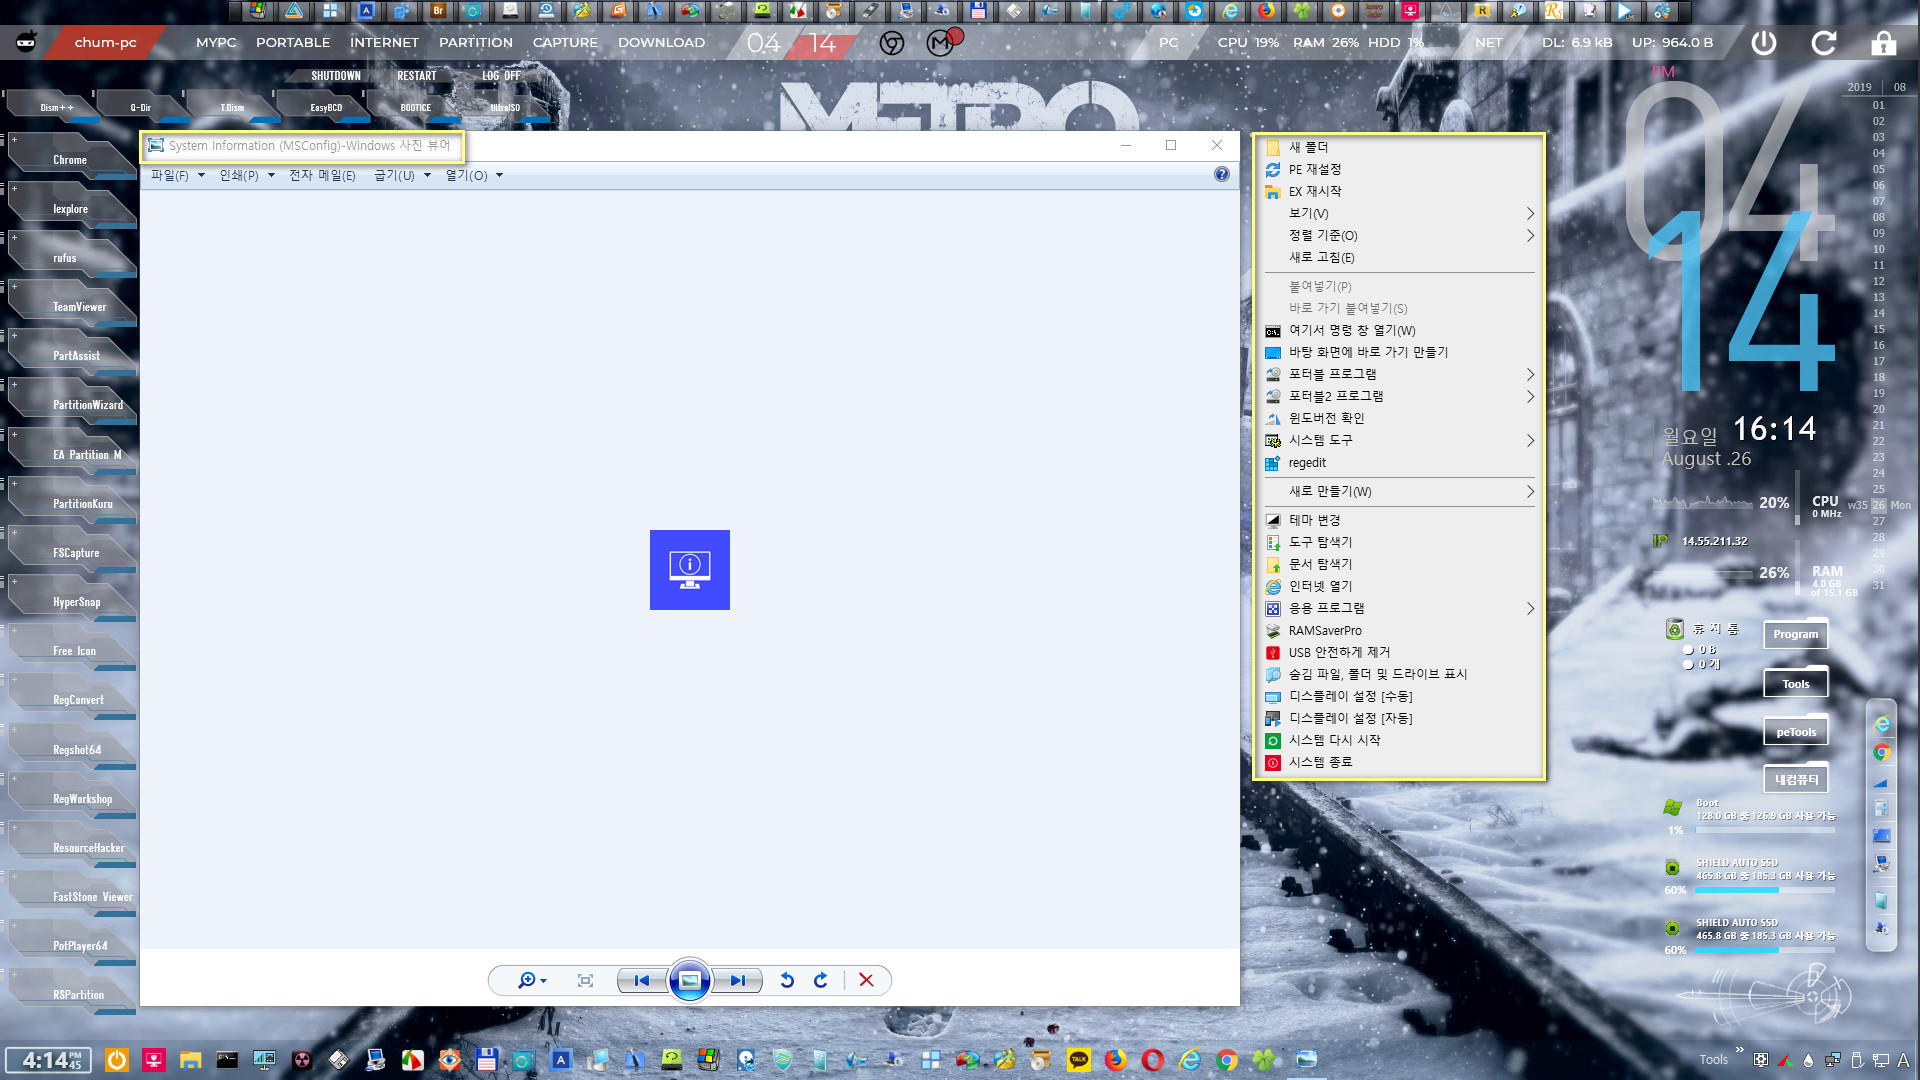Click the 4:14 clock at bottom left
This screenshot has height=1080, width=1920.
(x=49, y=1060)
